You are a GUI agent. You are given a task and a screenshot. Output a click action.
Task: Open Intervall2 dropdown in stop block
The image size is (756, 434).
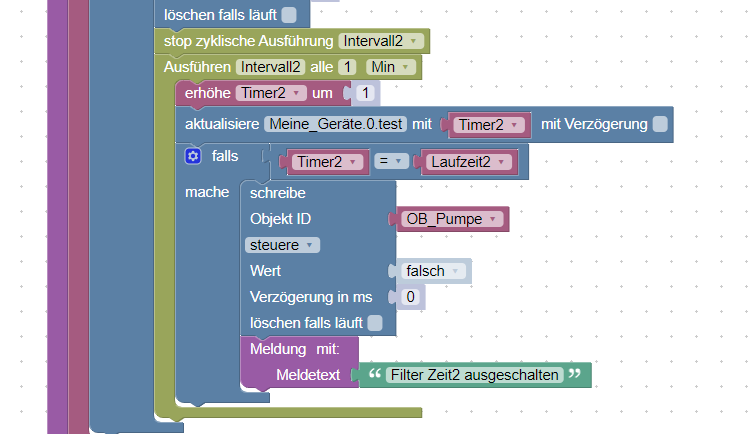381,41
